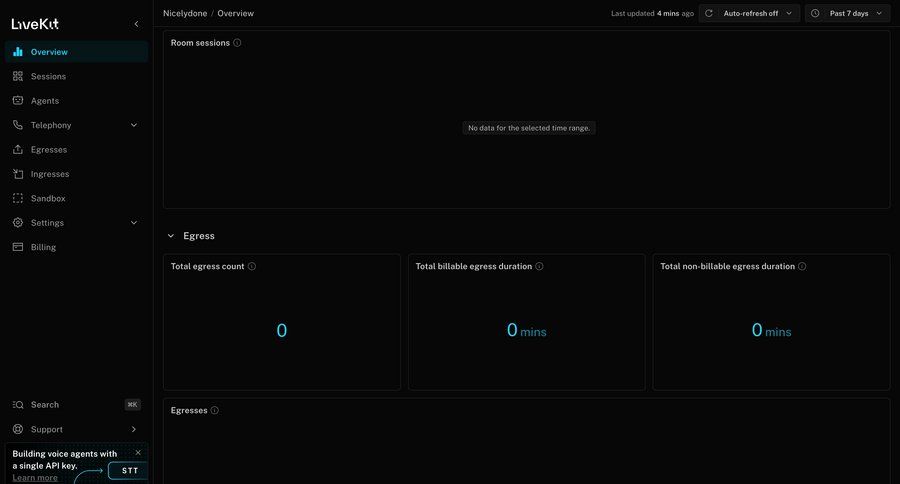Click the ⌘K shortcut badge
This screenshot has width=900, height=484.
coord(133,405)
